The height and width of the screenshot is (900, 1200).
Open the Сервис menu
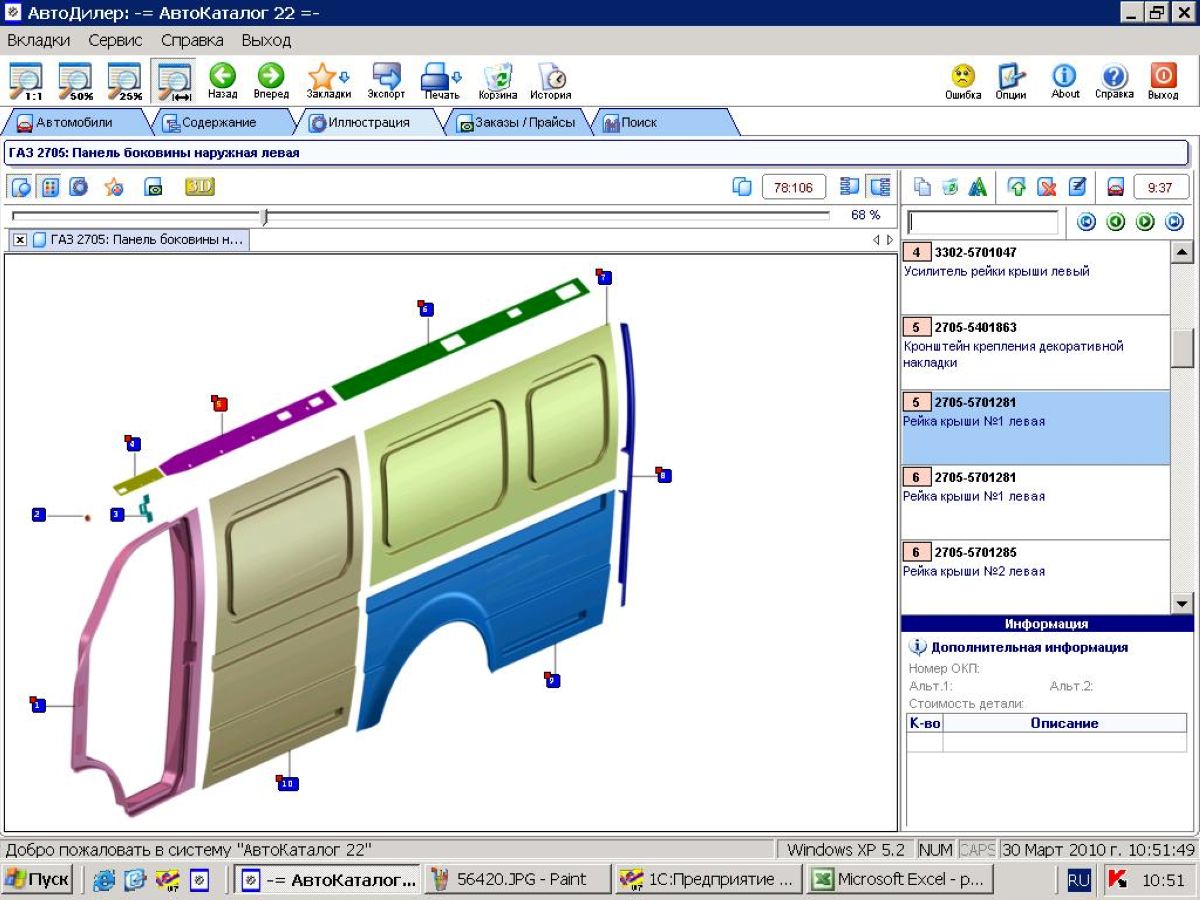click(115, 40)
